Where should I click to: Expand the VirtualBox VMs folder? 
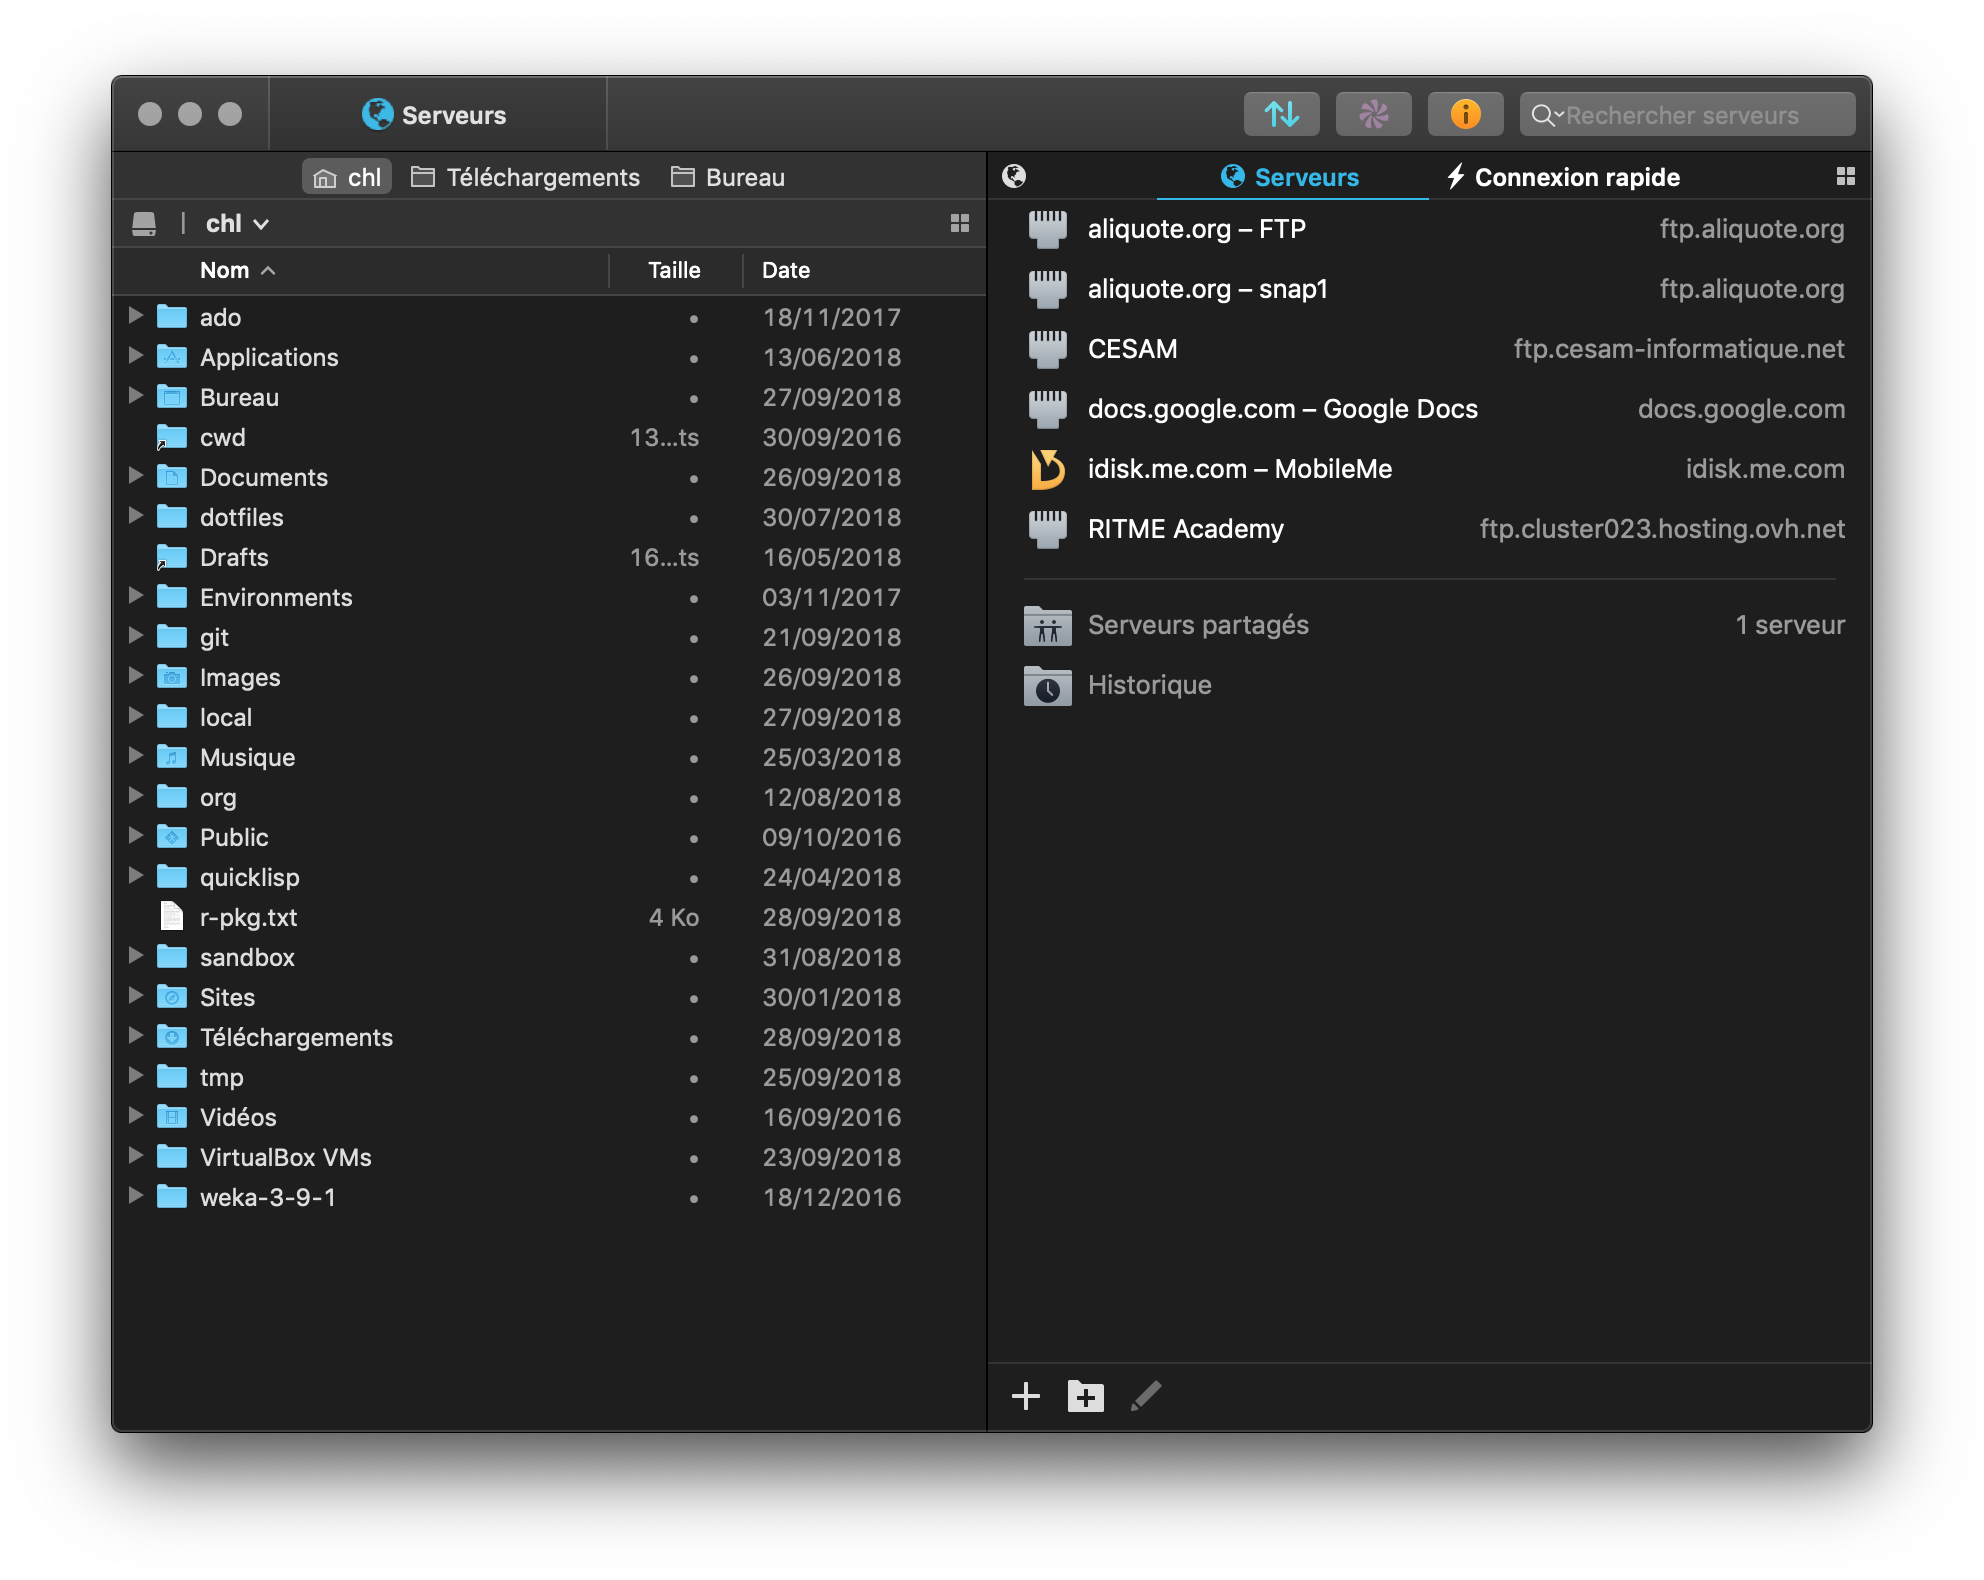click(x=136, y=1157)
